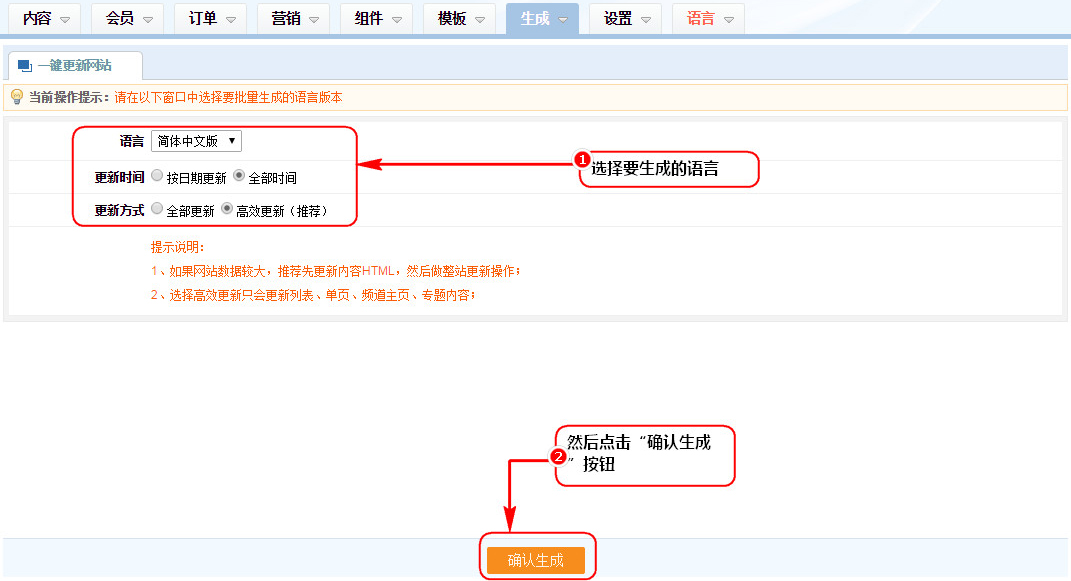Select 按日期更新 radio button
Screen dimensions: 1071x581
[x=157, y=176]
